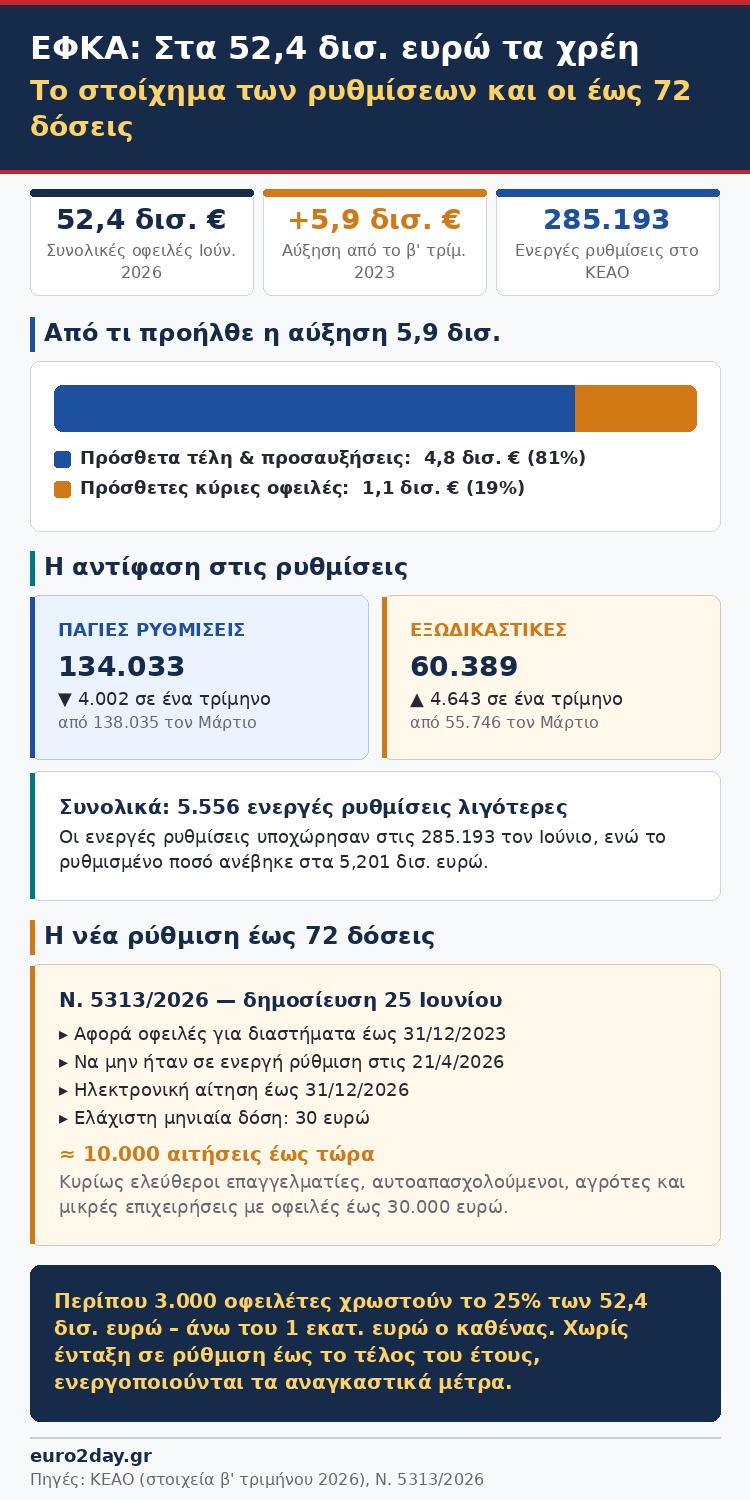
Task: Click the orange legend square for κύριες οφειλές
Action: (62, 489)
